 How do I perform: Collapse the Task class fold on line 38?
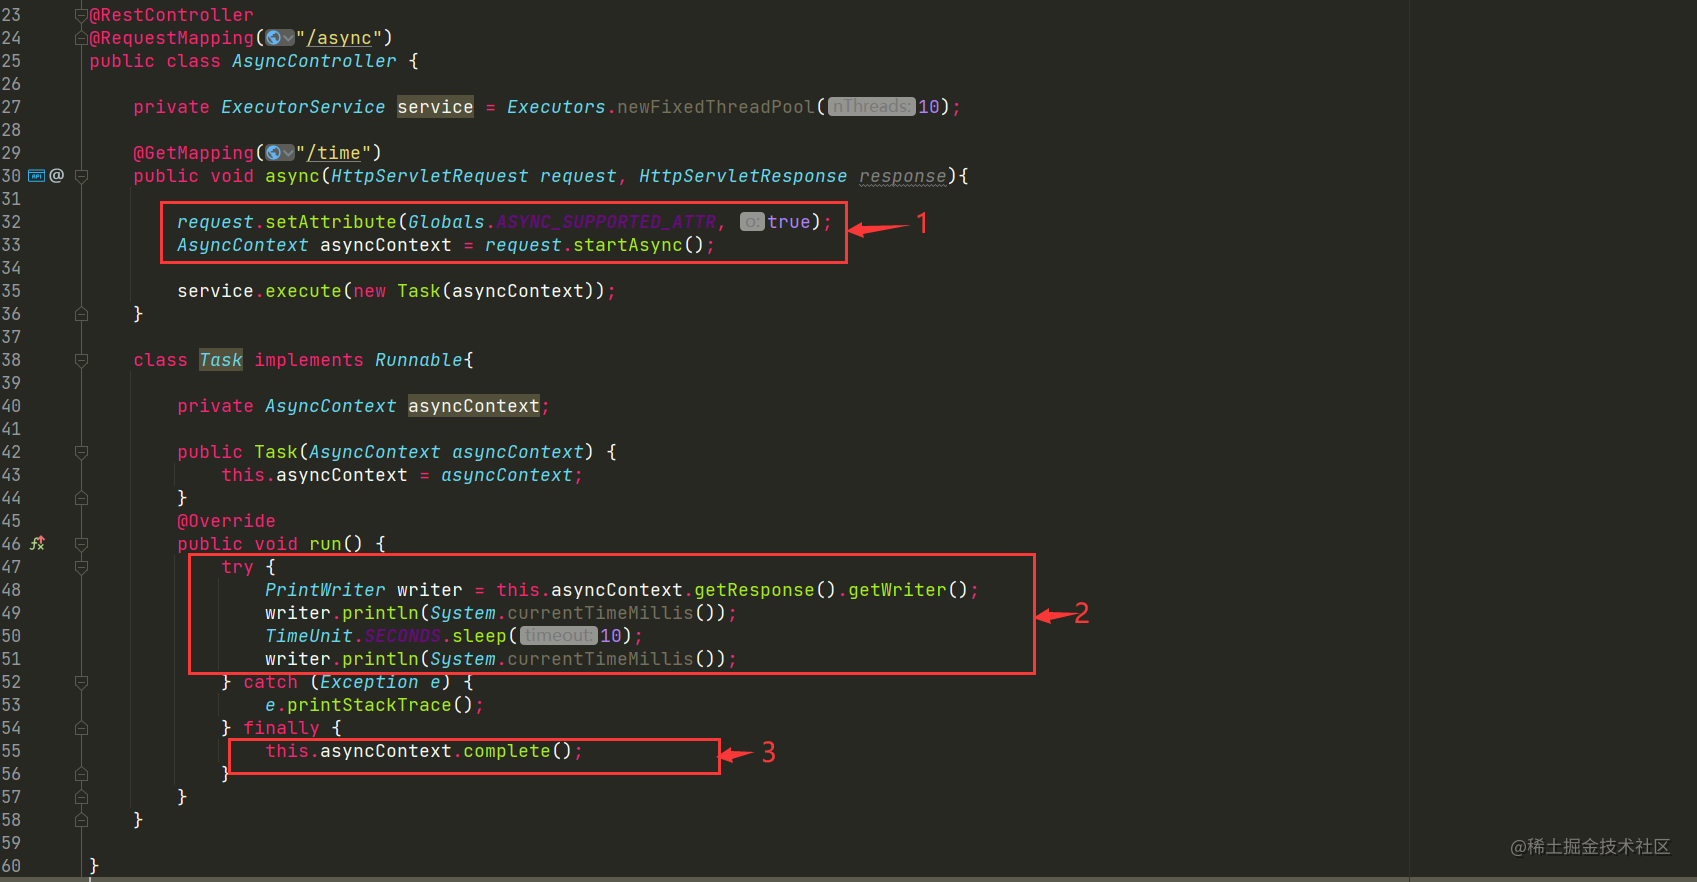point(82,360)
